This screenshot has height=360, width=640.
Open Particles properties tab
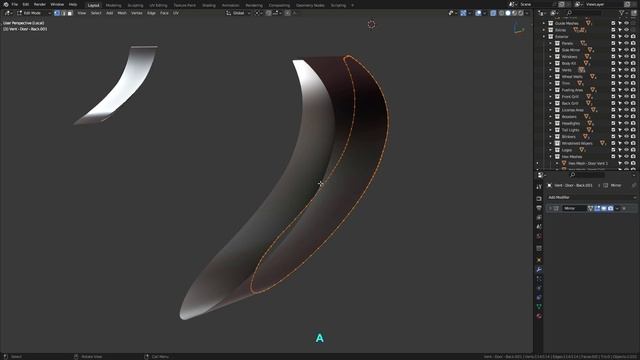coord(539,279)
